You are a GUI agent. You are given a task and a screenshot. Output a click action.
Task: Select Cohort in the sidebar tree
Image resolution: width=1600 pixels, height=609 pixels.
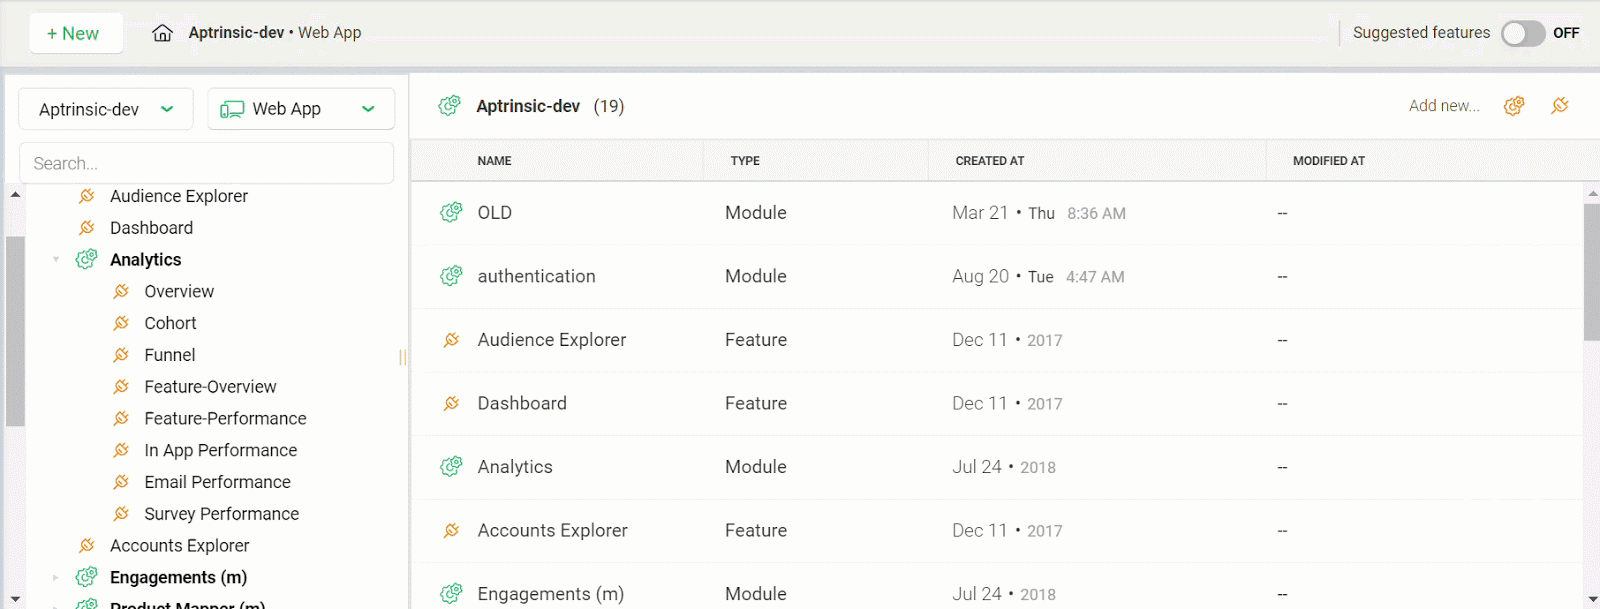[170, 323]
